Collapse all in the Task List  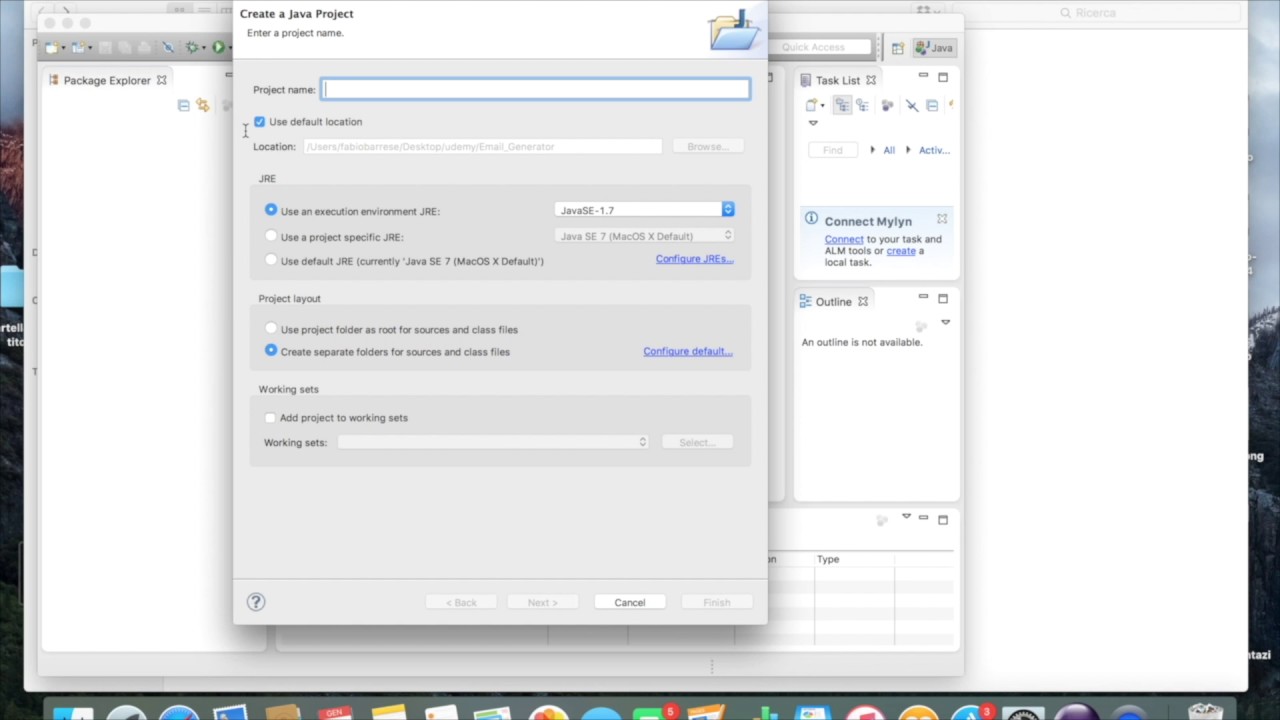point(932,105)
